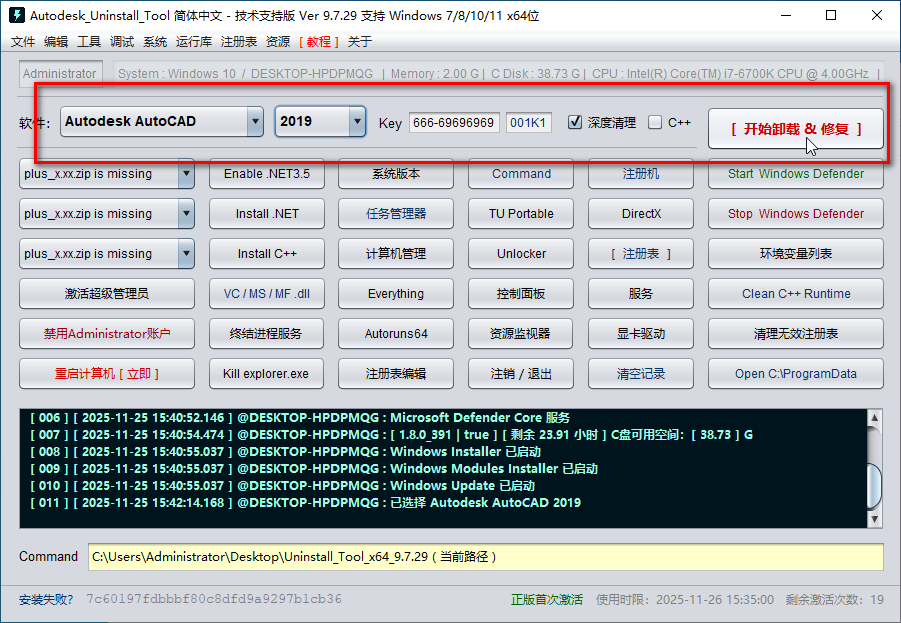Image resolution: width=901 pixels, height=623 pixels.
Task: Click 终结进程服务 button
Action: (267, 333)
